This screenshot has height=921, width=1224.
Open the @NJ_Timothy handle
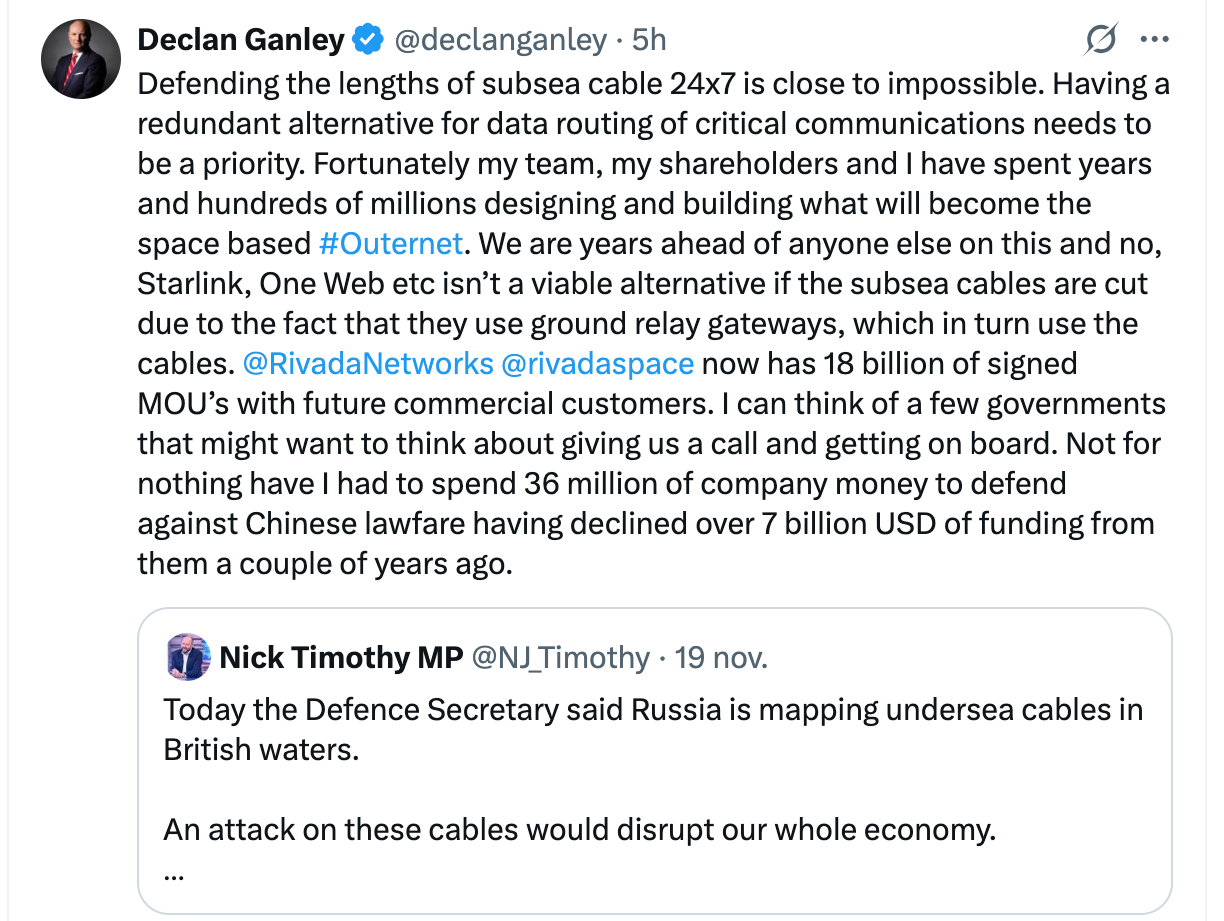561,657
